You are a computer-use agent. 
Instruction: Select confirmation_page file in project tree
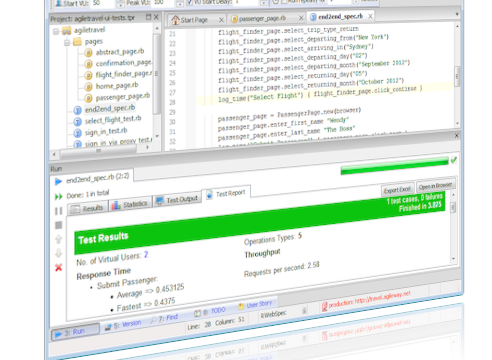[124, 63]
